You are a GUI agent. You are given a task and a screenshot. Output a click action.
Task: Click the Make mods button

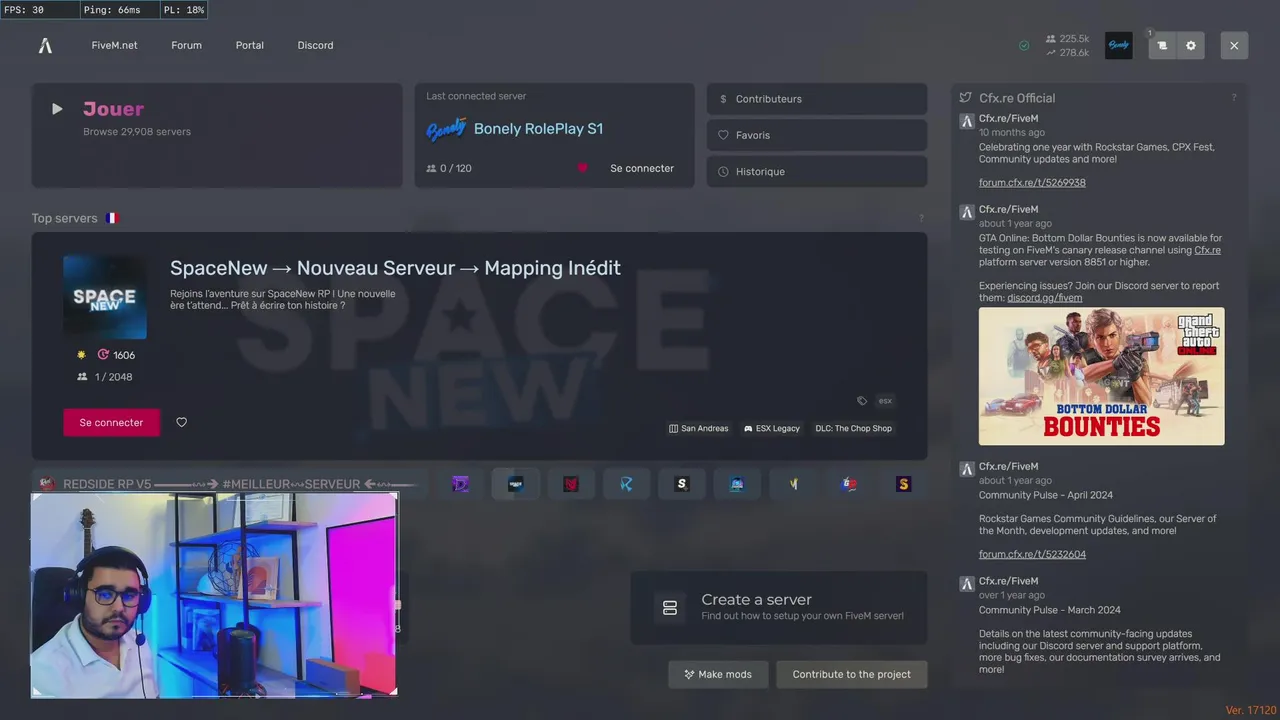pyautogui.click(x=718, y=674)
